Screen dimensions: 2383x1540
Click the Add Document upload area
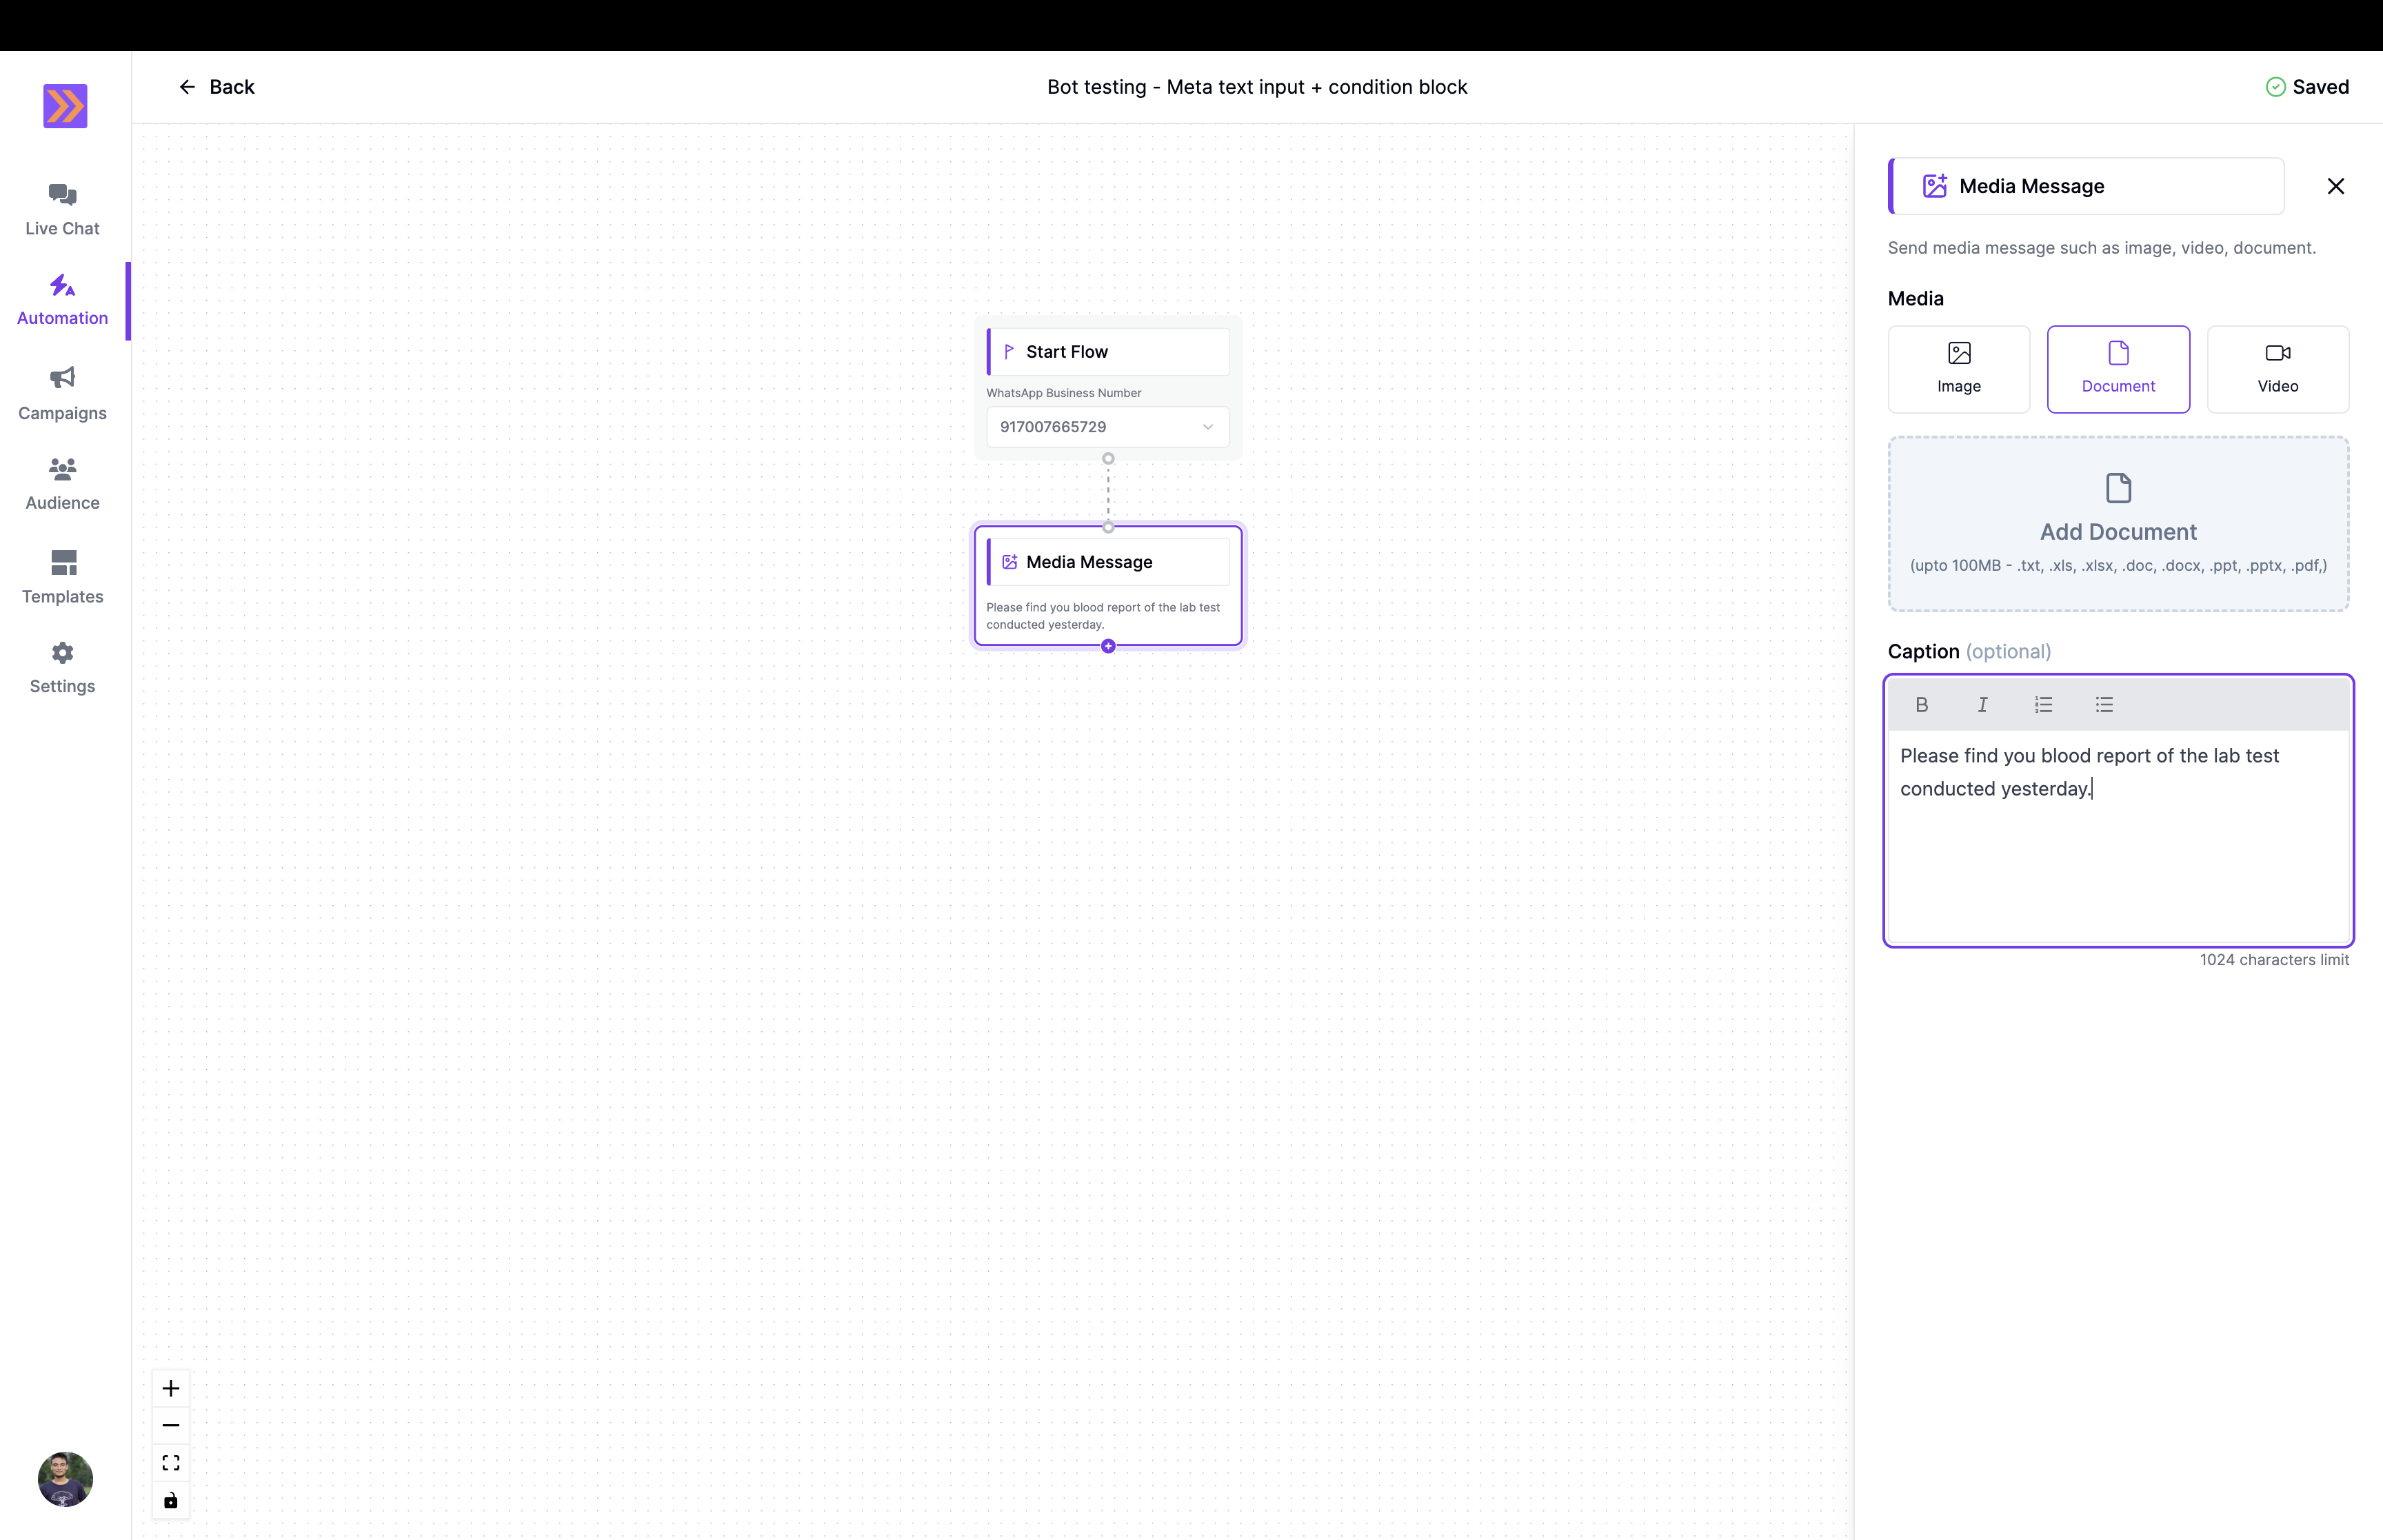point(2118,523)
